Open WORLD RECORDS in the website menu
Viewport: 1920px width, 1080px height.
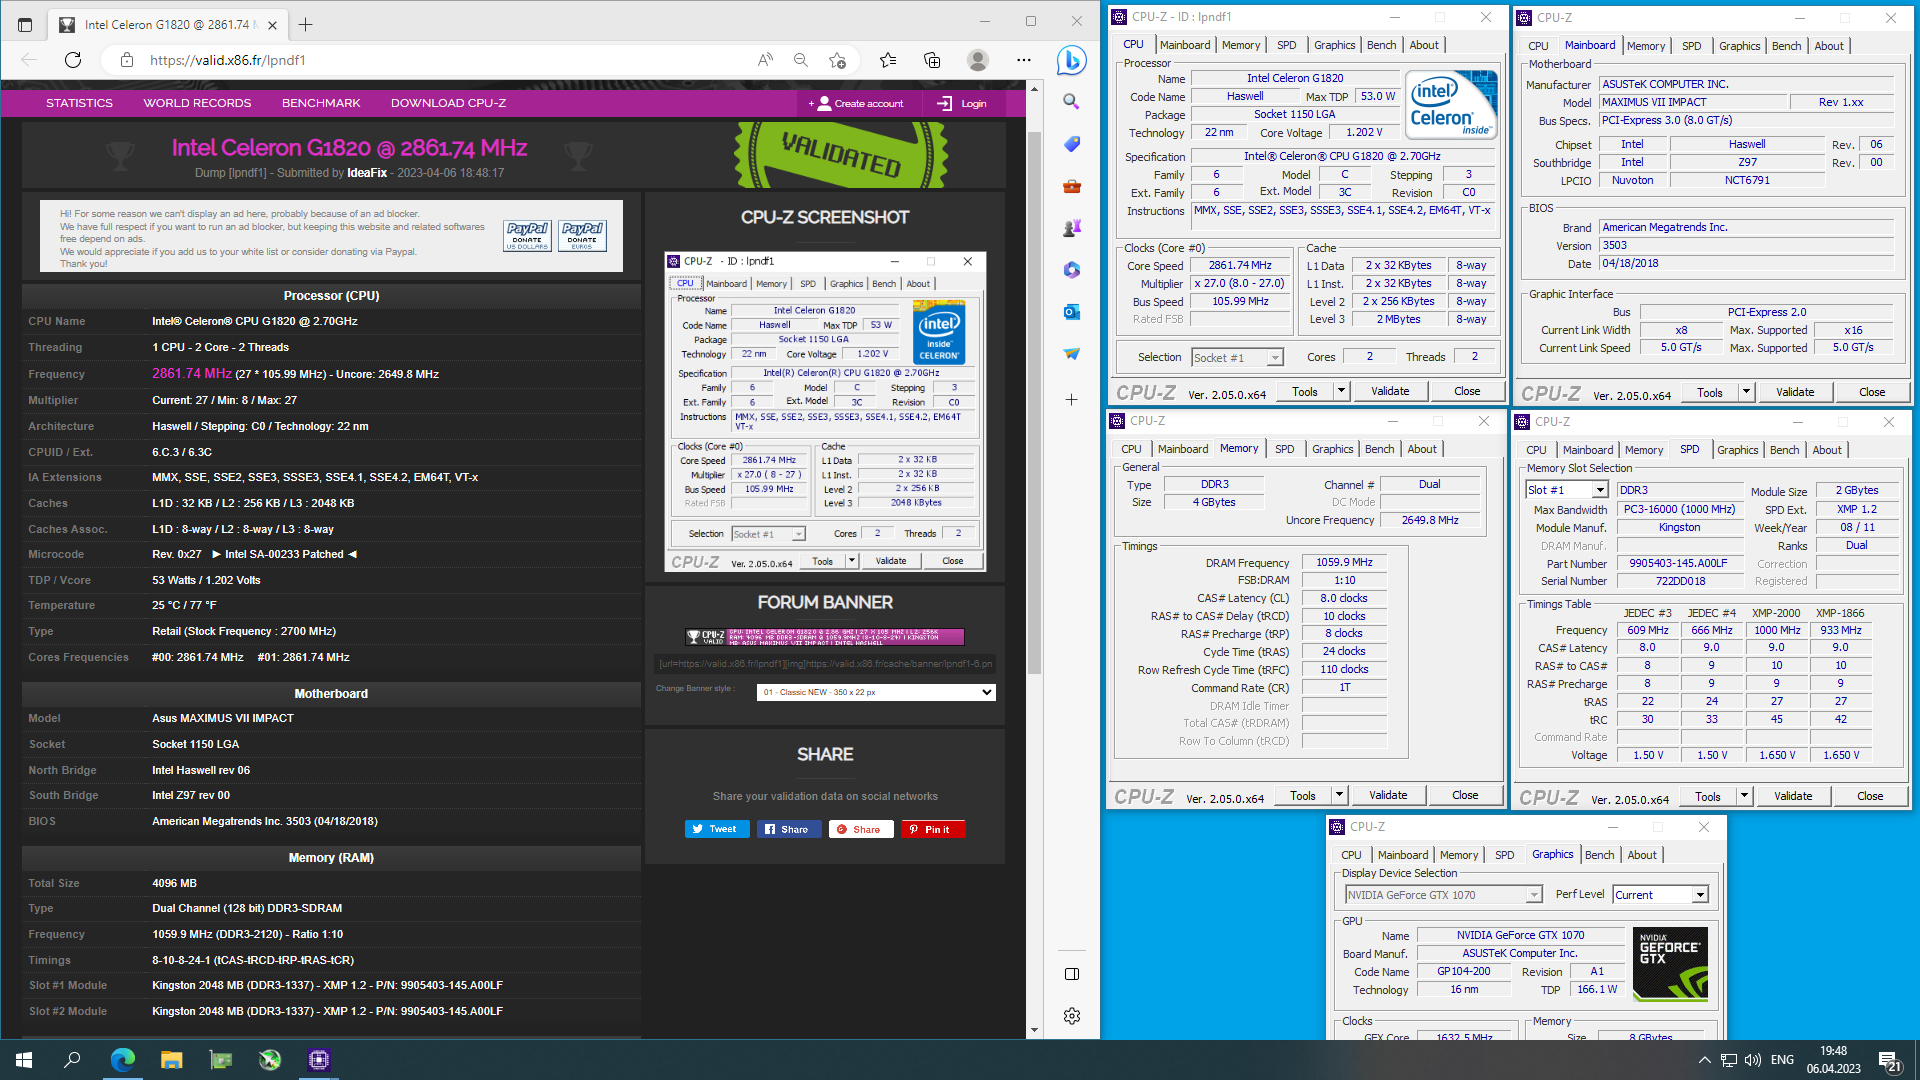(197, 103)
